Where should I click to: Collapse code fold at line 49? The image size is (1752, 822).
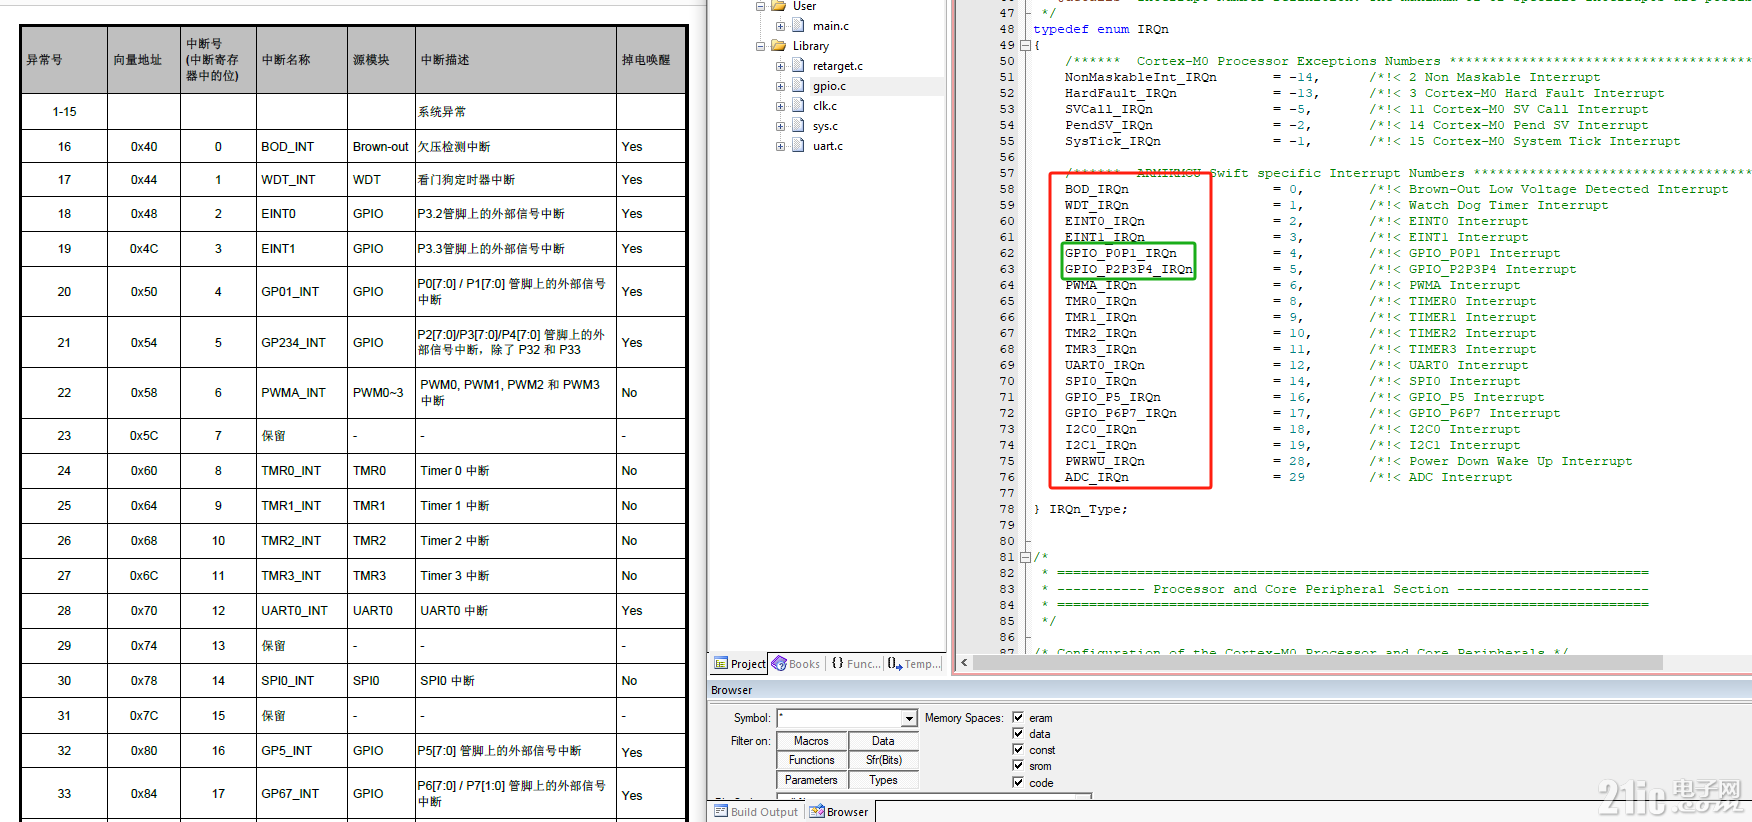point(1025,45)
